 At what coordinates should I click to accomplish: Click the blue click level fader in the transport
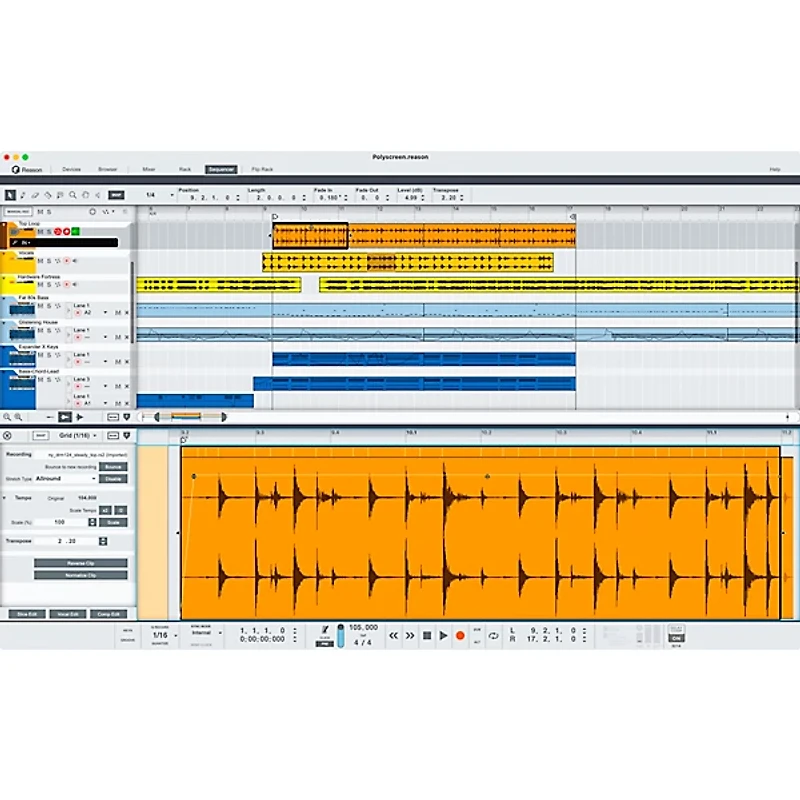[341, 636]
